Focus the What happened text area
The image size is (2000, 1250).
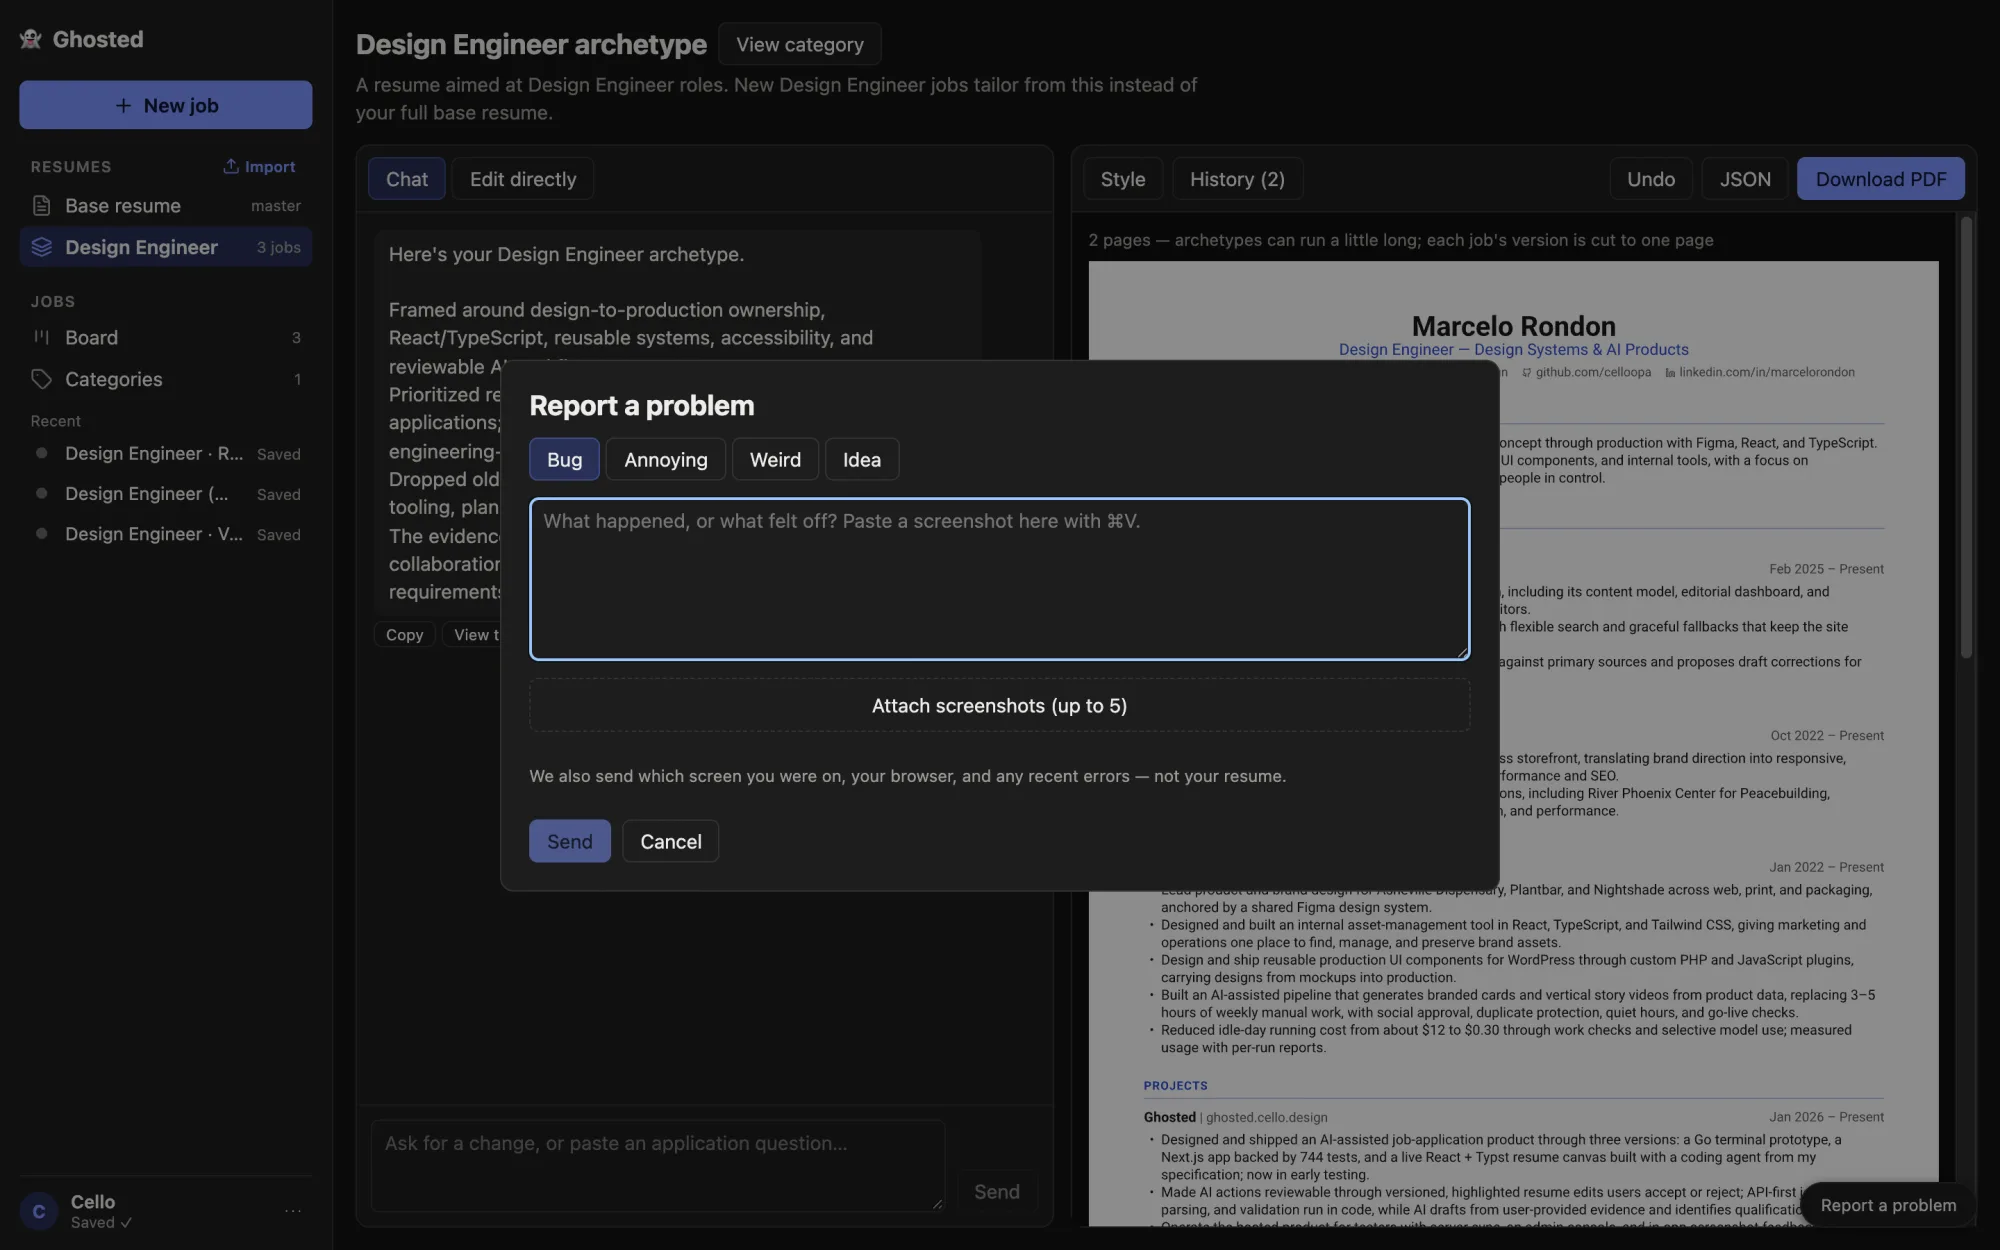pos(999,579)
